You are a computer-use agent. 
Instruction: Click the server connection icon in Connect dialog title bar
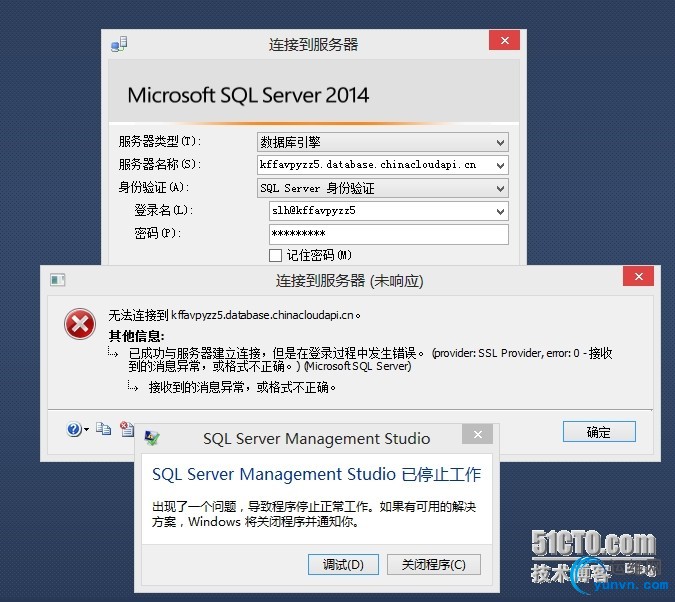(119, 44)
